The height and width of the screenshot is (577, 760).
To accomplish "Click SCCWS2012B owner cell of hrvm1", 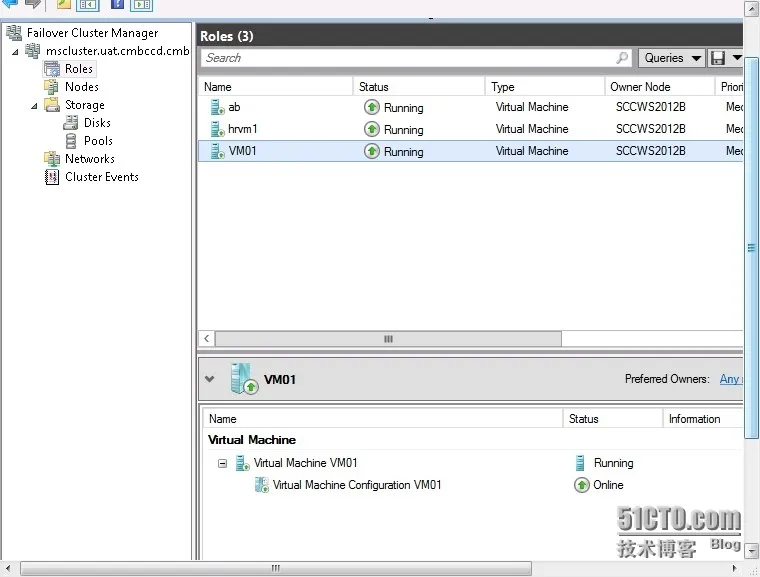I will tap(650, 129).
